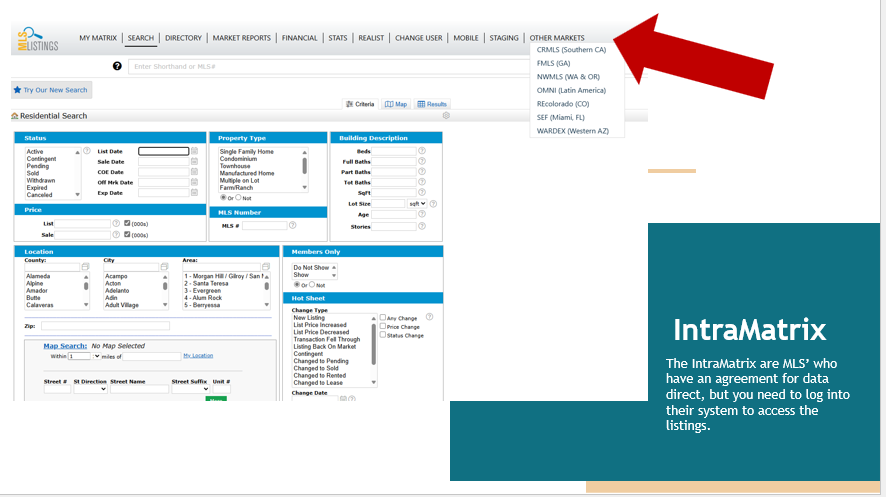Open the St Direction dropdown
886x497 pixels.
tap(90, 389)
